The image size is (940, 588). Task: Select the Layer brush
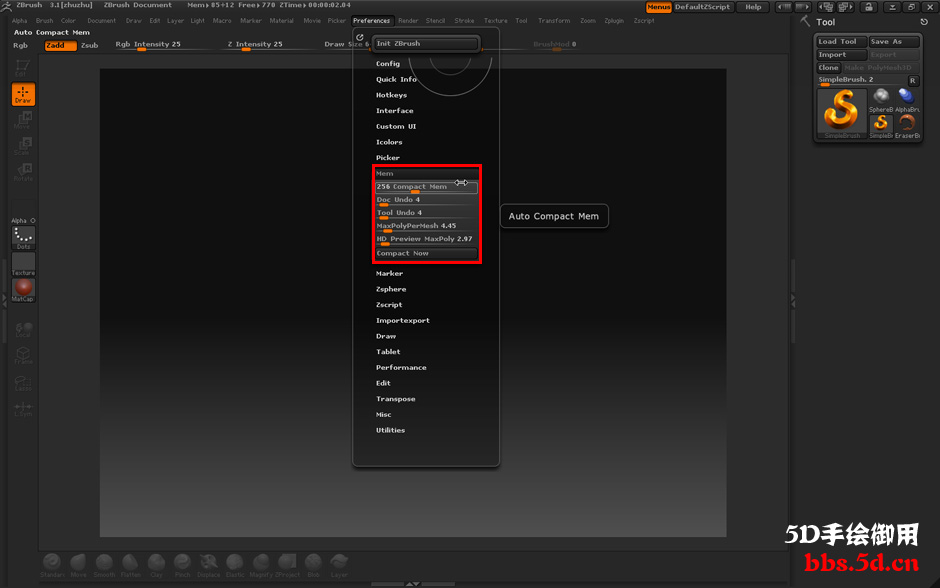(x=339, y=565)
